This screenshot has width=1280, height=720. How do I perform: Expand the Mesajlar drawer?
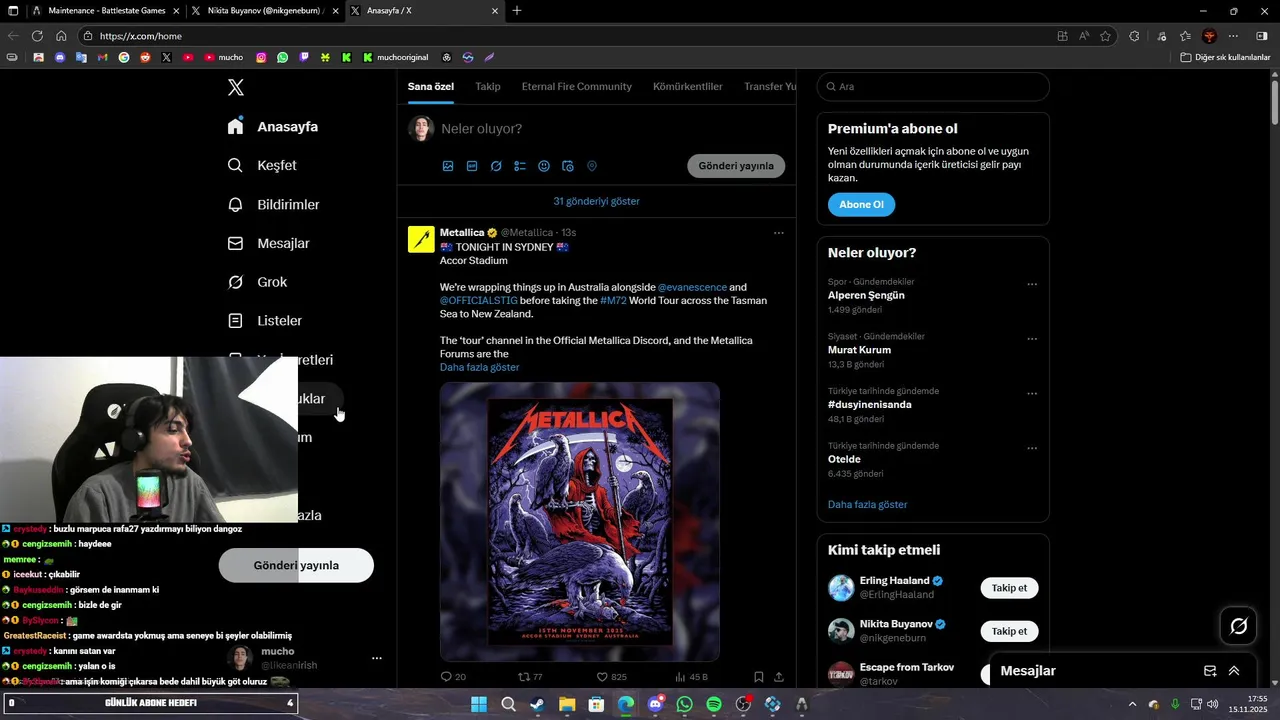pyautogui.click(x=1234, y=671)
